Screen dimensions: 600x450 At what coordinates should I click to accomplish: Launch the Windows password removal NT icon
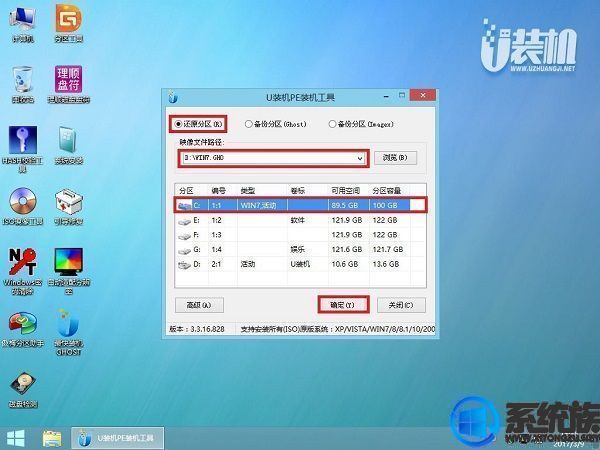coord(23,271)
